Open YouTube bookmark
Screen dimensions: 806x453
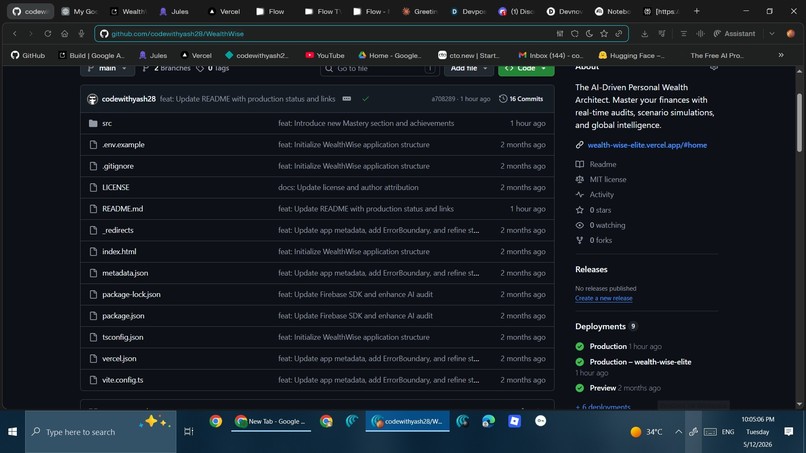click(x=325, y=56)
